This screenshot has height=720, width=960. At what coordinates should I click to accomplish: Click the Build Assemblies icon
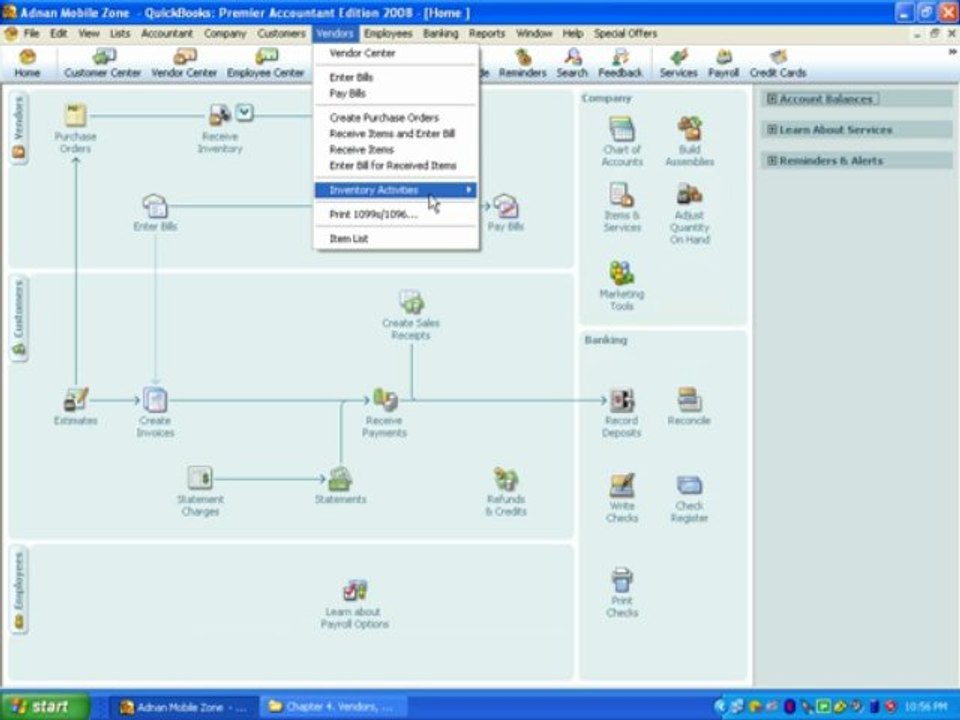(689, 129)
